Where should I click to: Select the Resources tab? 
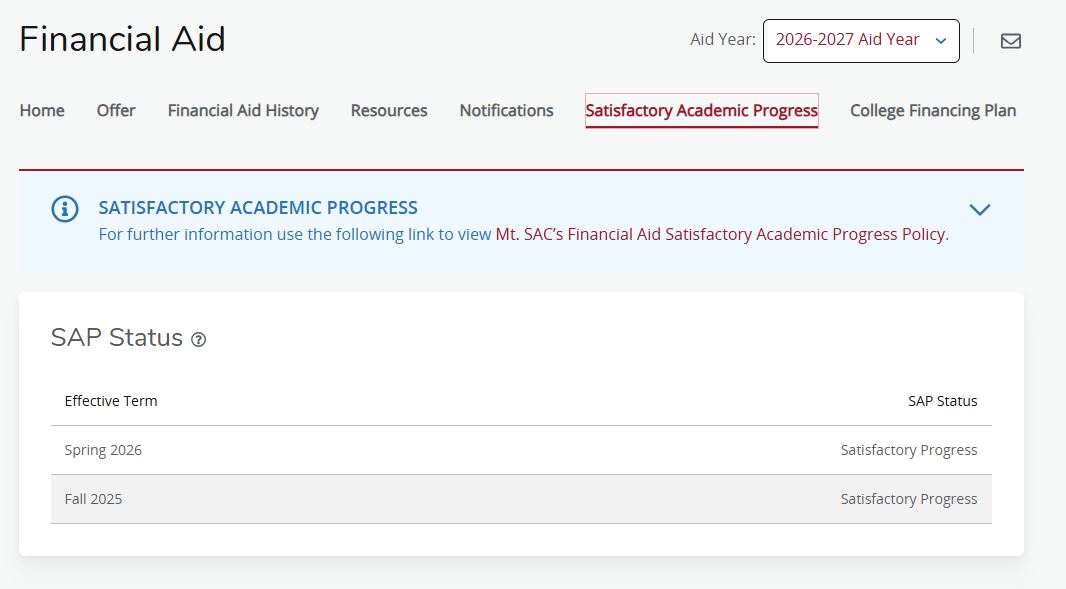pyautogui.click(x=389, y=110)
